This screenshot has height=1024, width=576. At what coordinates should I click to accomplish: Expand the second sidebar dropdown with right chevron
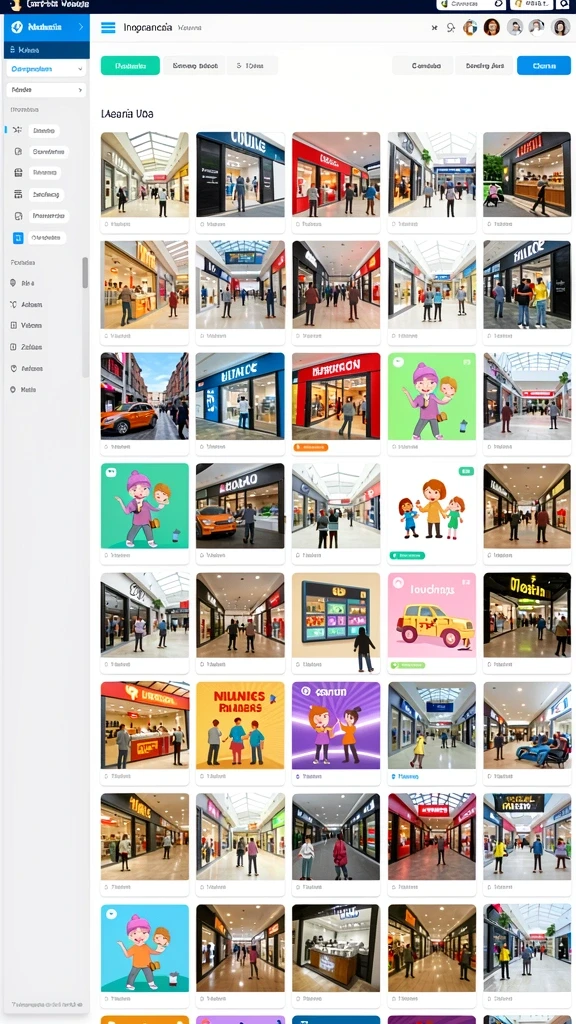(x=46, y=90)
